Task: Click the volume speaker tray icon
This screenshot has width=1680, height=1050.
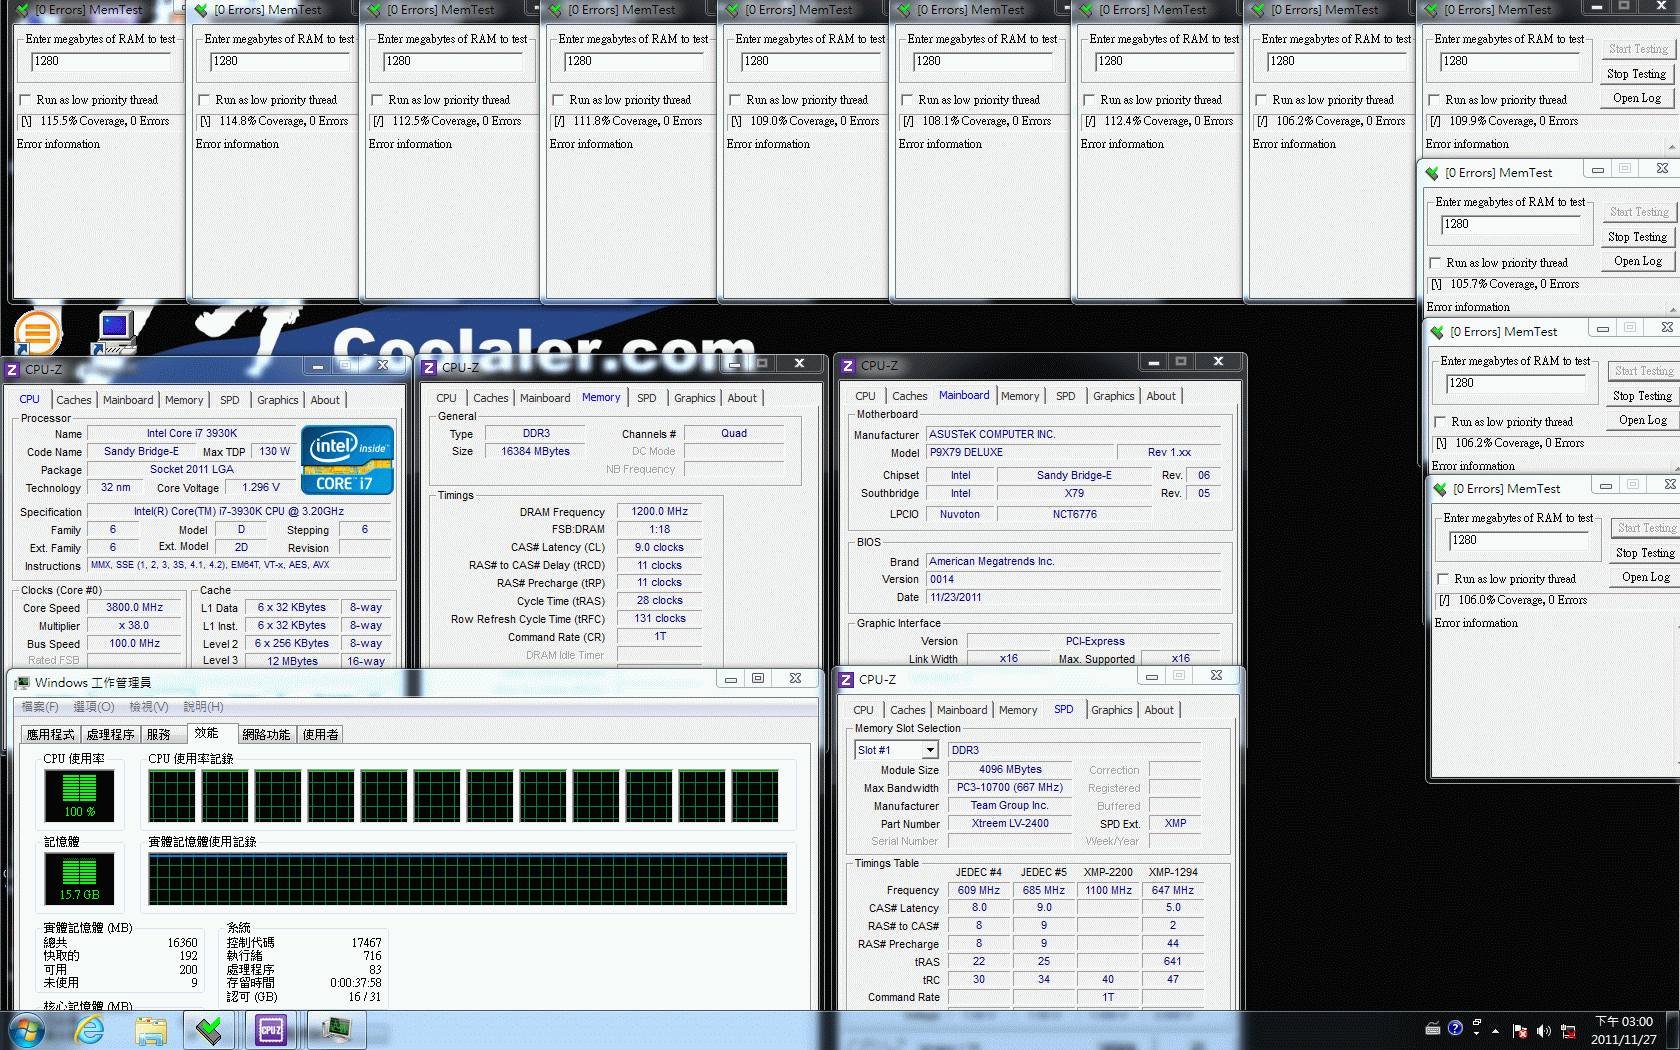Action: [x=1543, y=1030]
